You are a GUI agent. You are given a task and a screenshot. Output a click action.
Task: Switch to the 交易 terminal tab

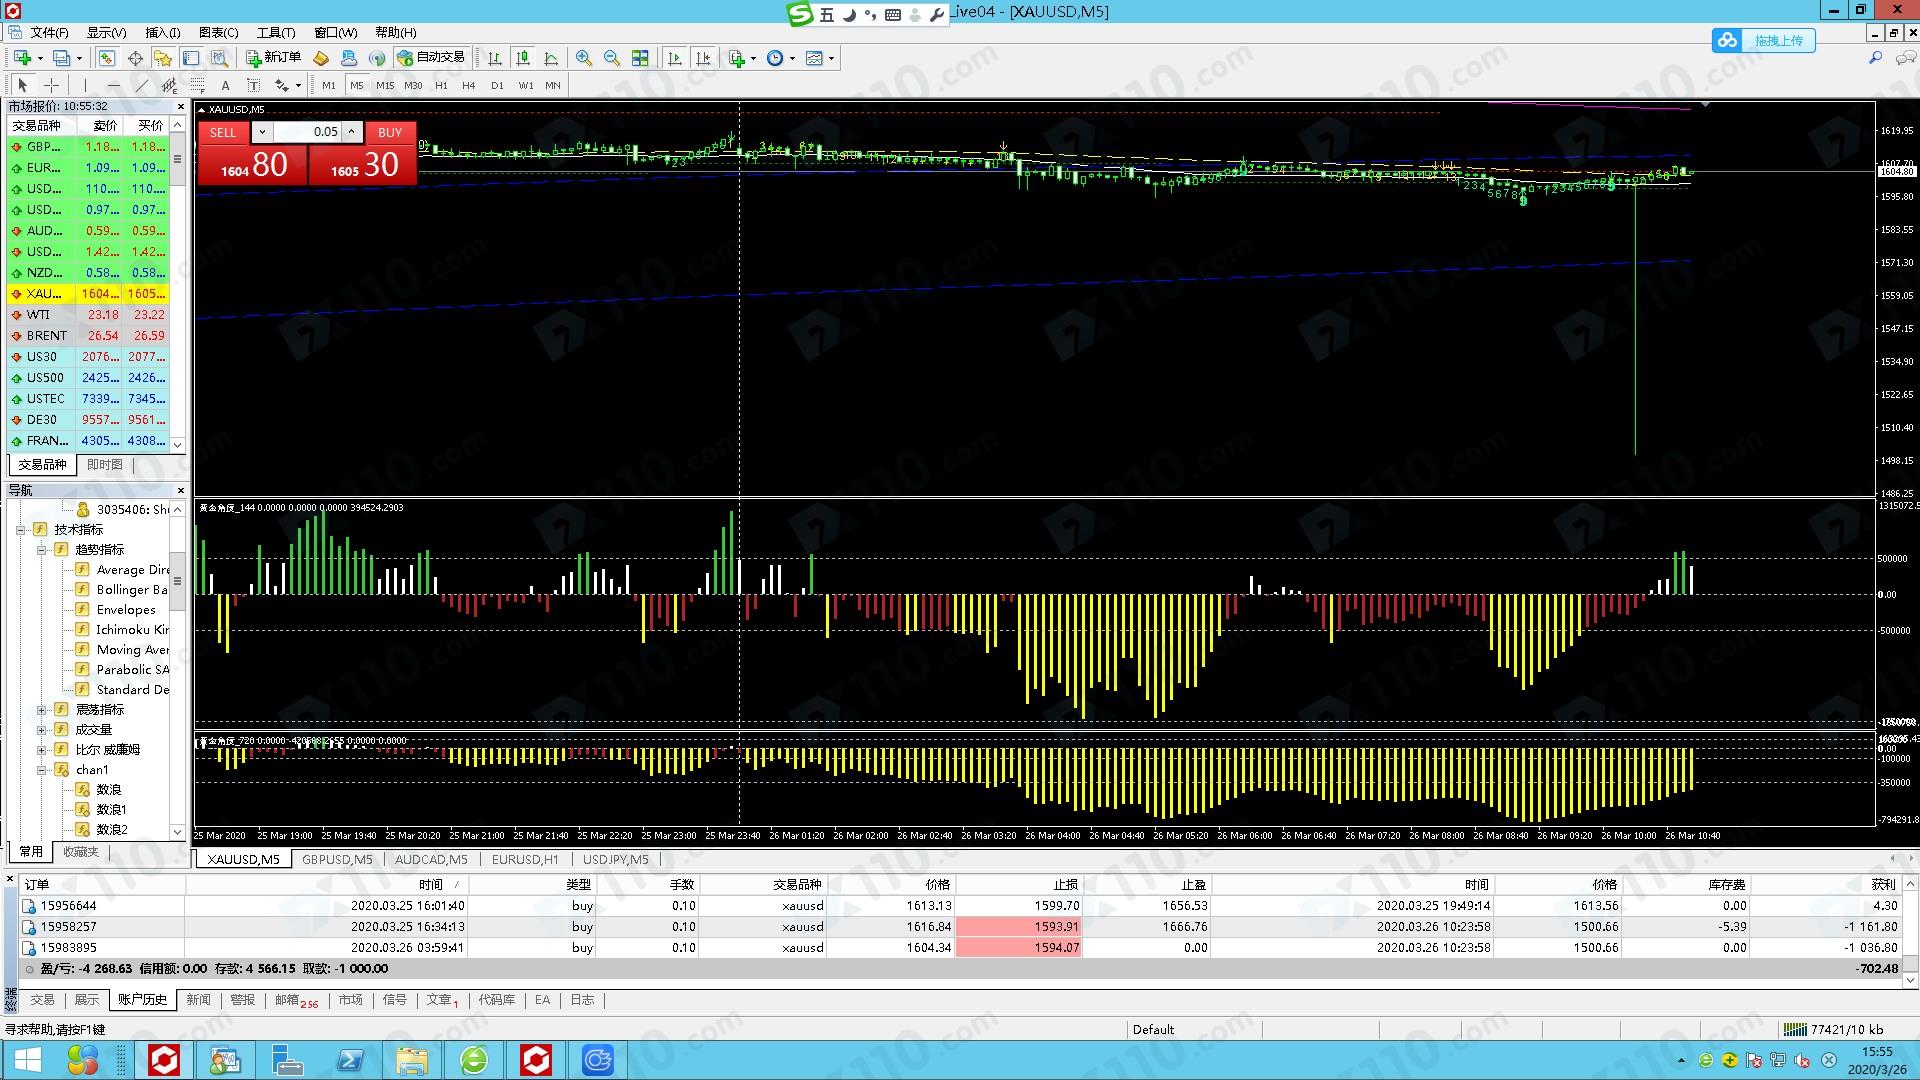pyautogui.click(x=42, y=1000)
